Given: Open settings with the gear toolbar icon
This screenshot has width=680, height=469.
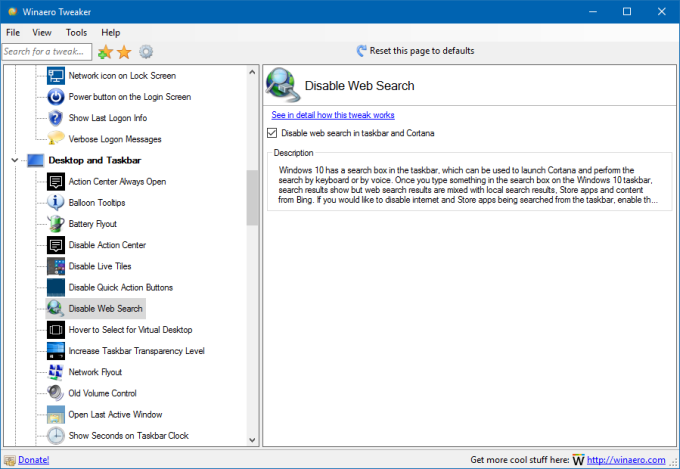Looking at the screenshot, I should (x=146, y=52).
